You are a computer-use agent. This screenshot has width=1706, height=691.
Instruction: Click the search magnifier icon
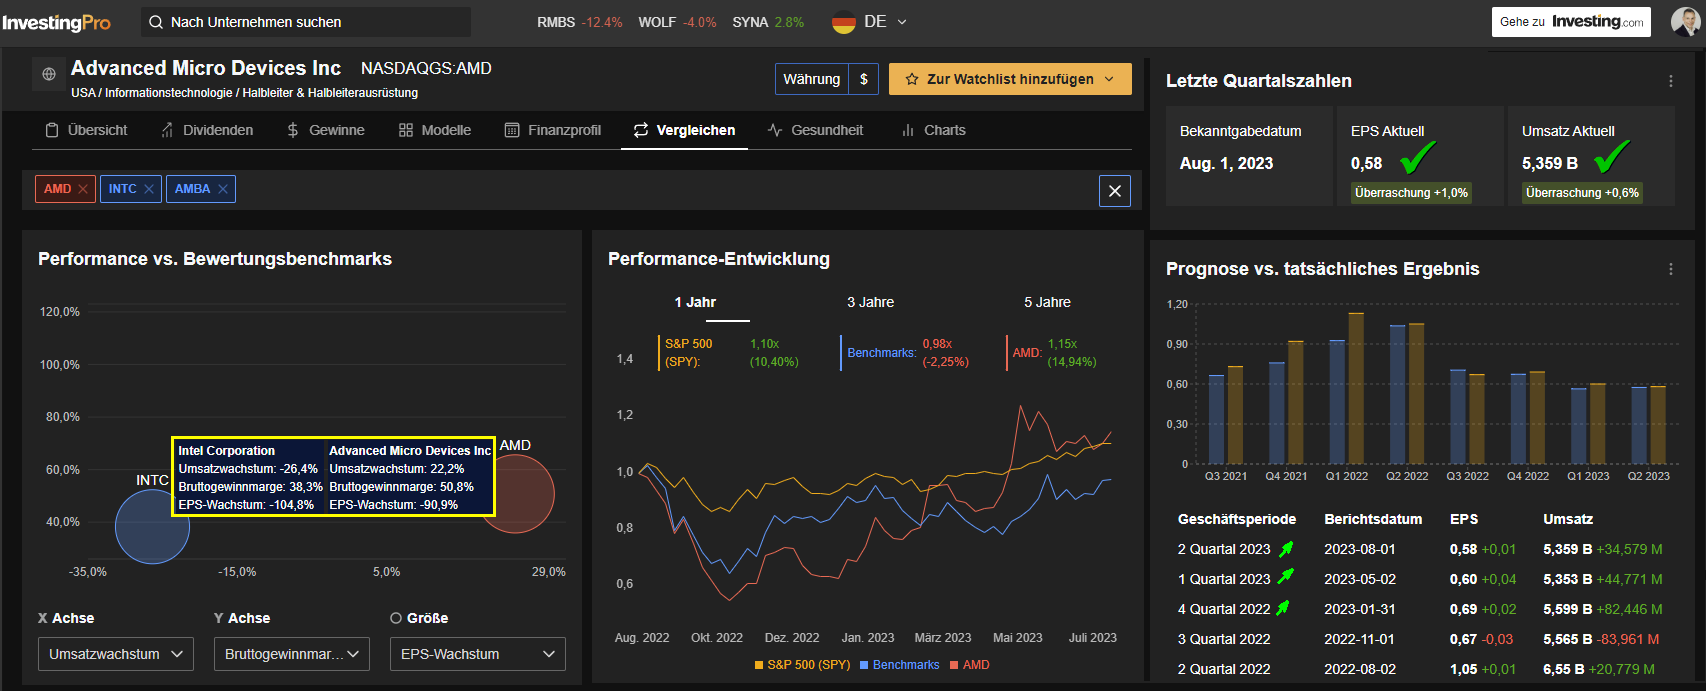click(x=156, y=22)
